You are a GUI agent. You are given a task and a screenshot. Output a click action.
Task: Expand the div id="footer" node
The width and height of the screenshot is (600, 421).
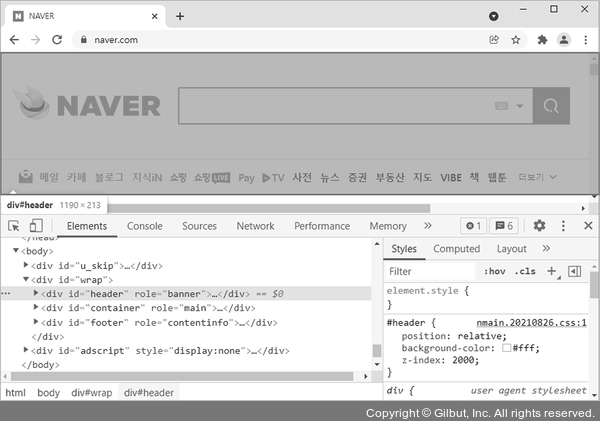36,322
